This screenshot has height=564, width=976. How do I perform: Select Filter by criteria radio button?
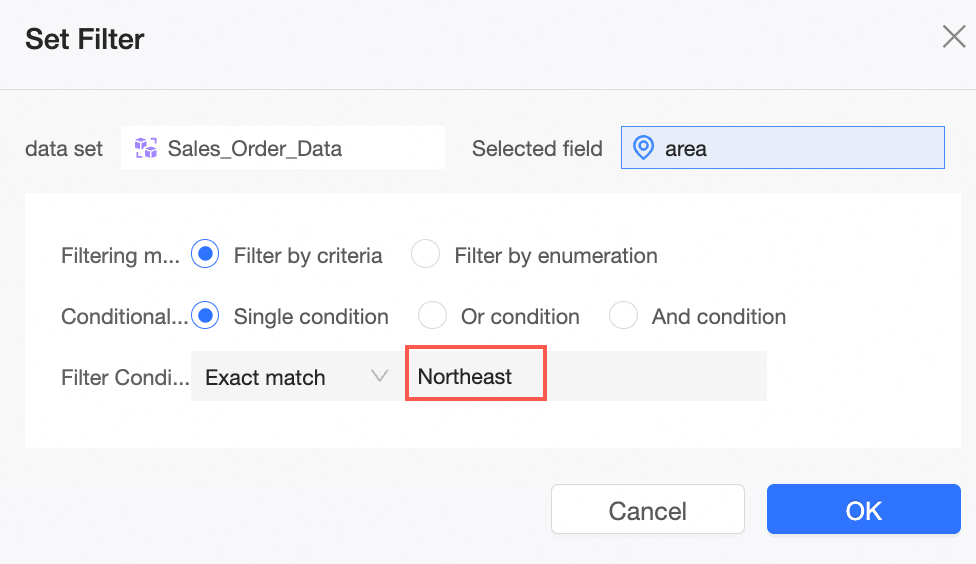pos(205,255)
